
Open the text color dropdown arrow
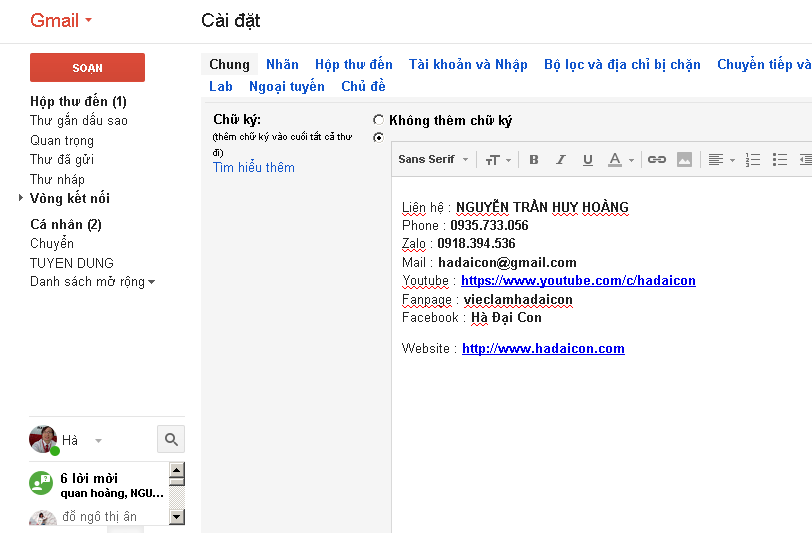click(631, 161)
